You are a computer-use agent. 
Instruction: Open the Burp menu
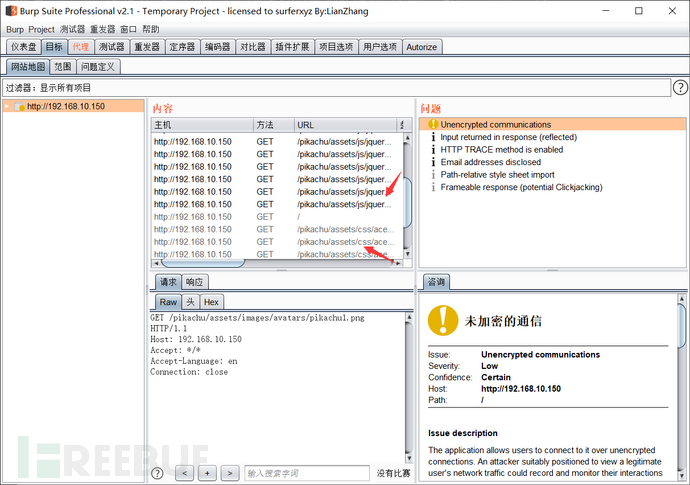point(15,29)
